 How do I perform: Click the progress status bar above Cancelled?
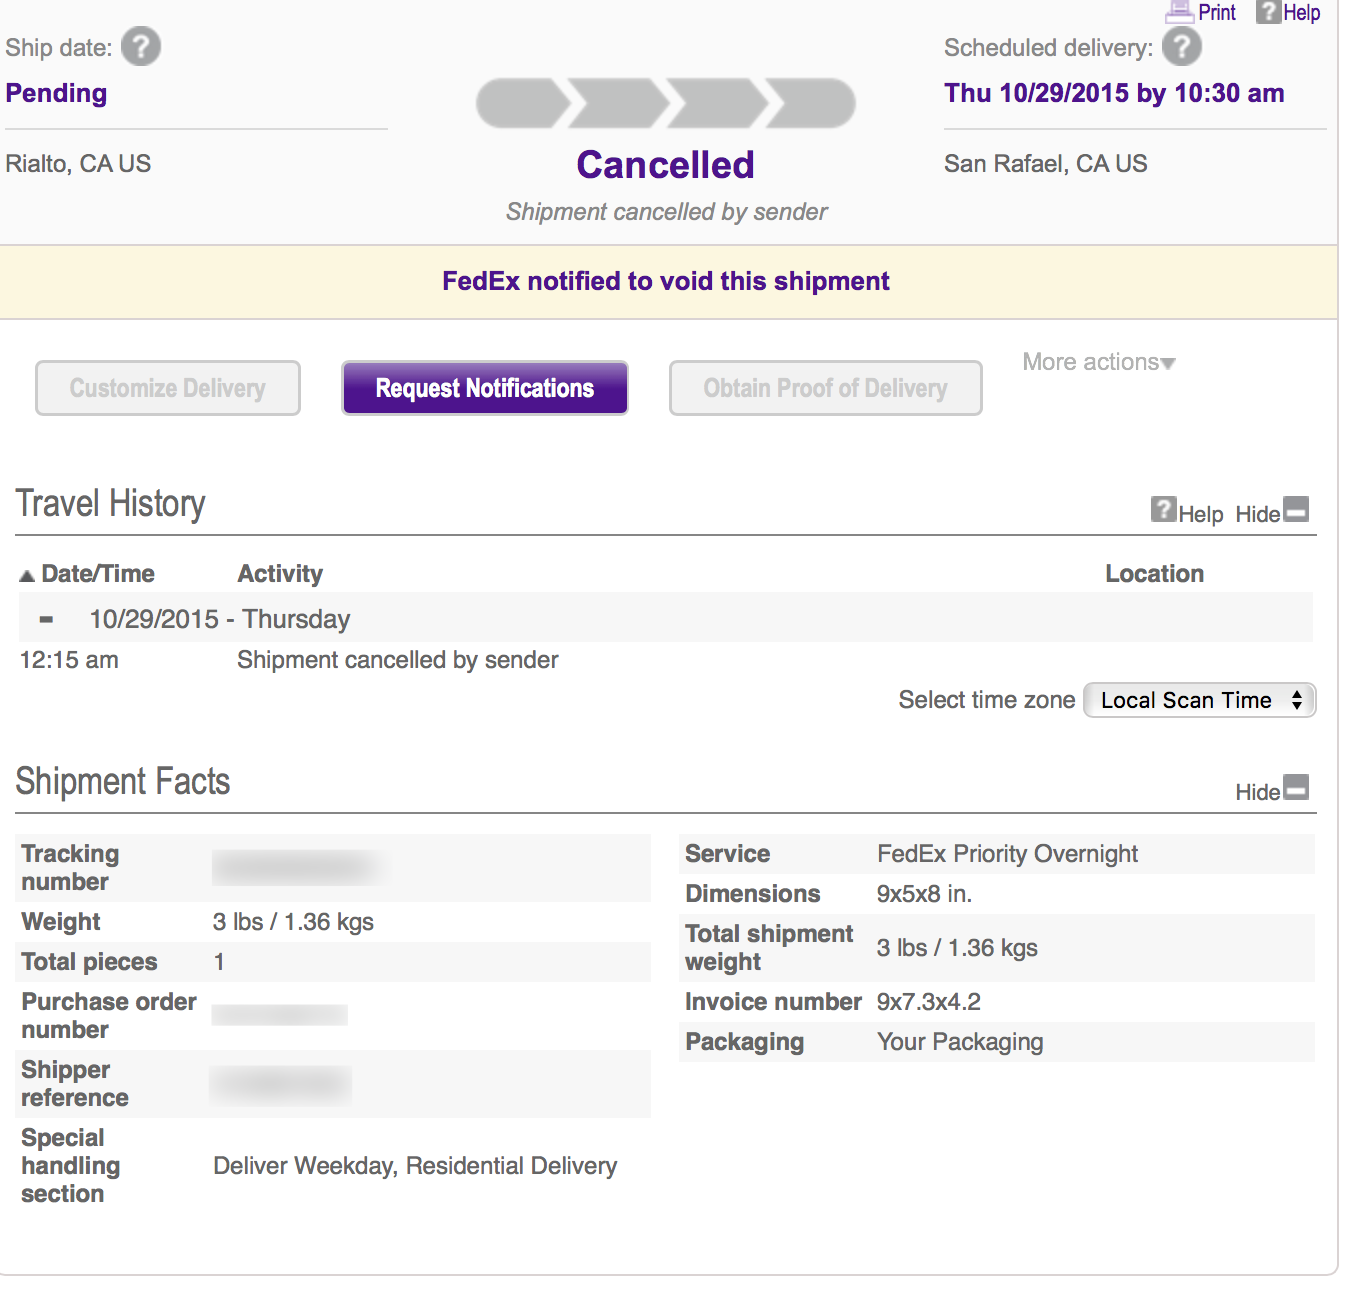click(666, 103)
